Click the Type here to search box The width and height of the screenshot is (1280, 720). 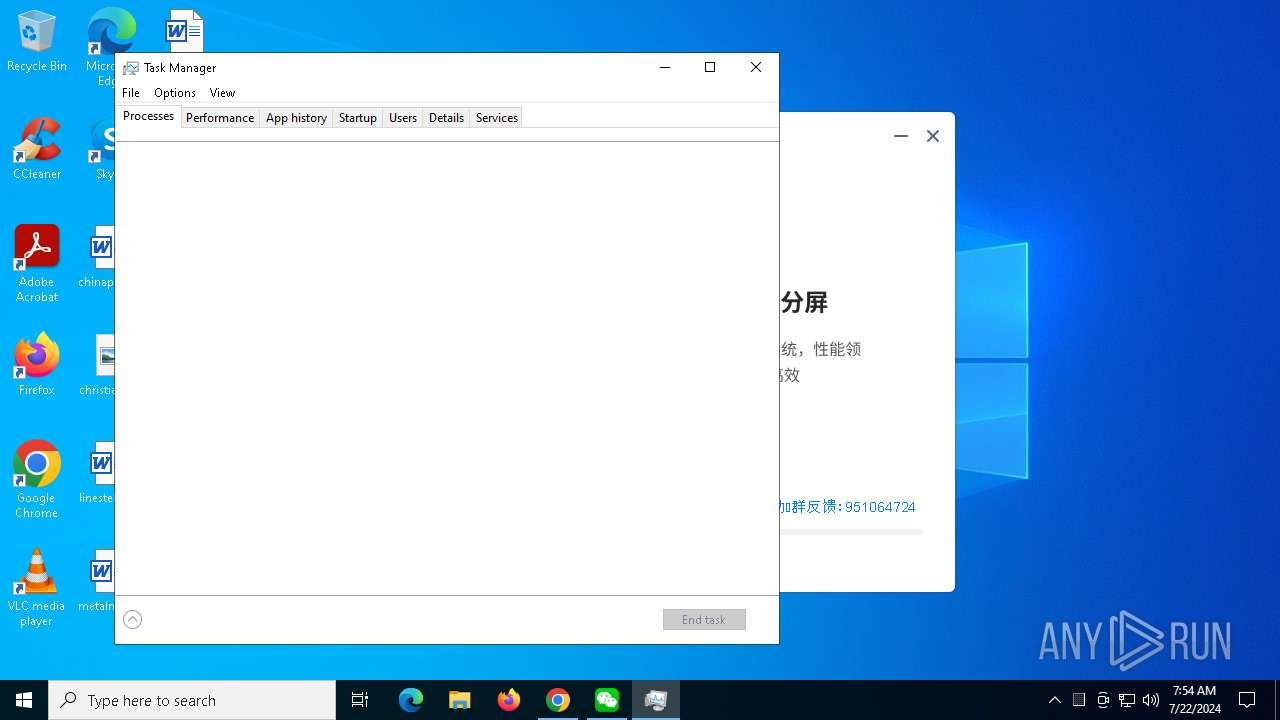coord(192,700)
